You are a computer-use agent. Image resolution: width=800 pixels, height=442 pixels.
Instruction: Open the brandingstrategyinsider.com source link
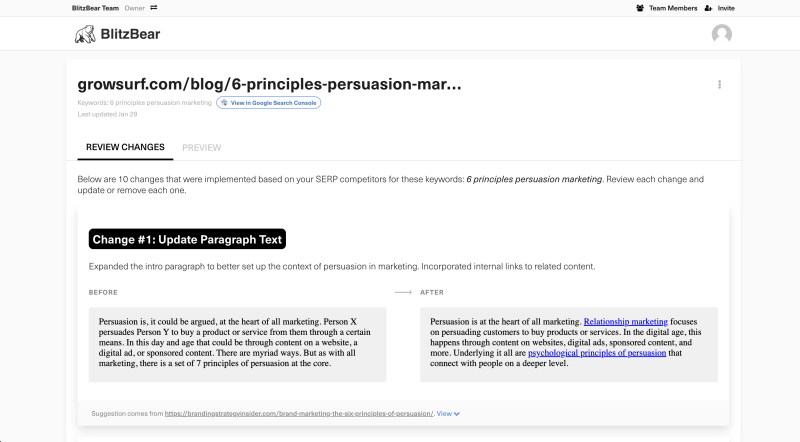tap(299, 413)
